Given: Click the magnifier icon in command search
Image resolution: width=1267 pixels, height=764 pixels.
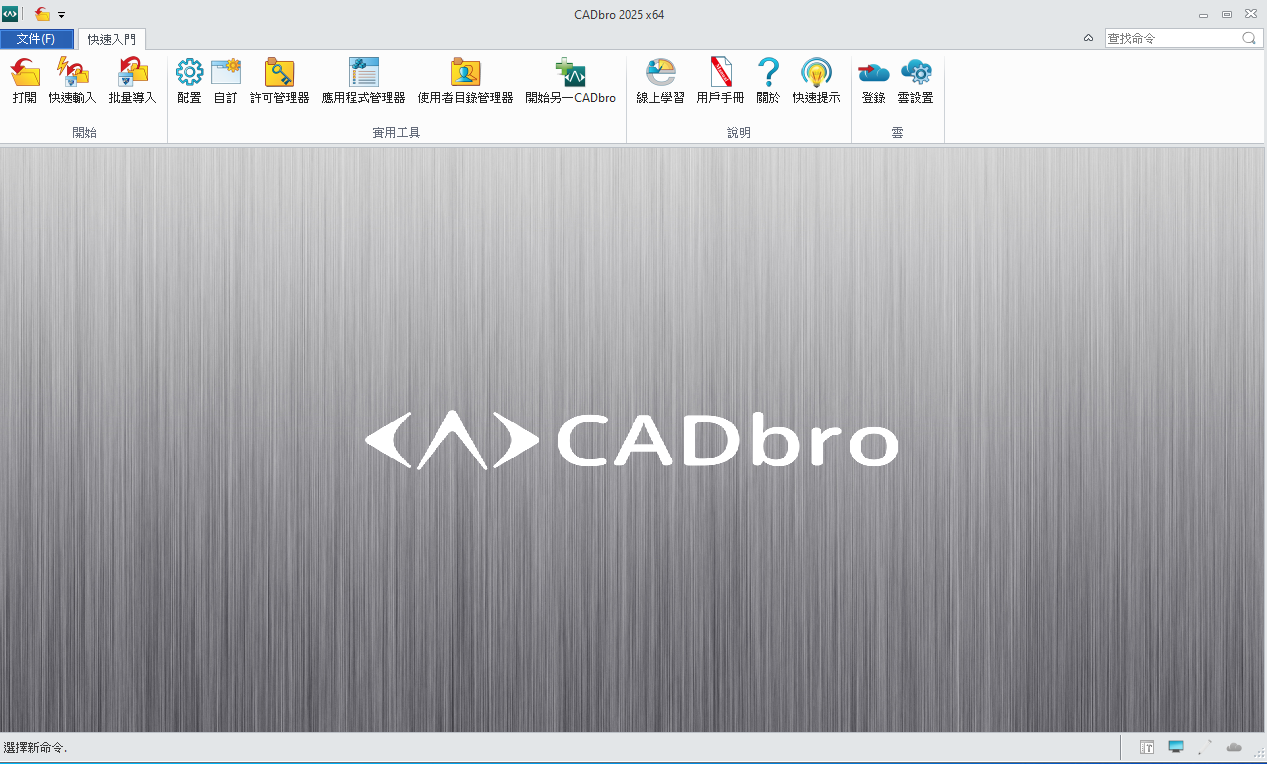Looking at the screenshot, I should 1250,38.
